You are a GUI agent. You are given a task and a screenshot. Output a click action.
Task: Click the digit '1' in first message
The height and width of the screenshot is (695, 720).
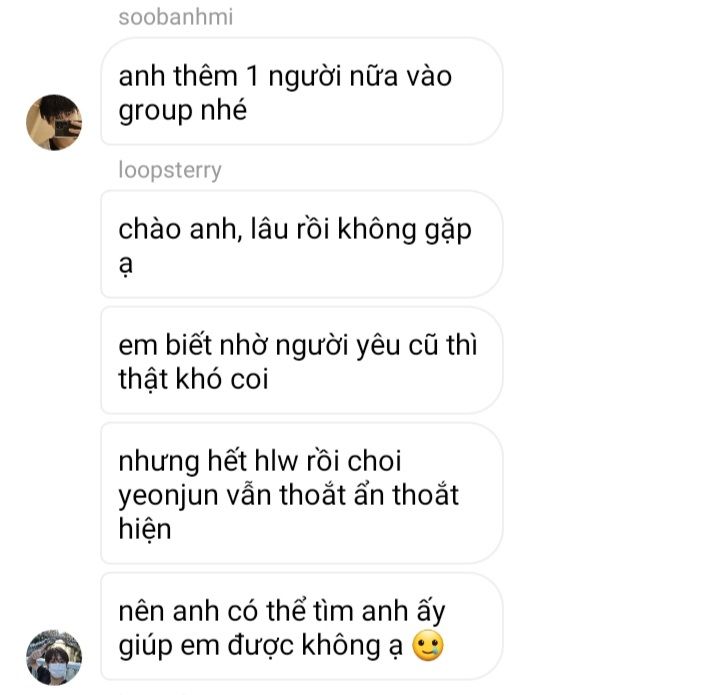253,76
